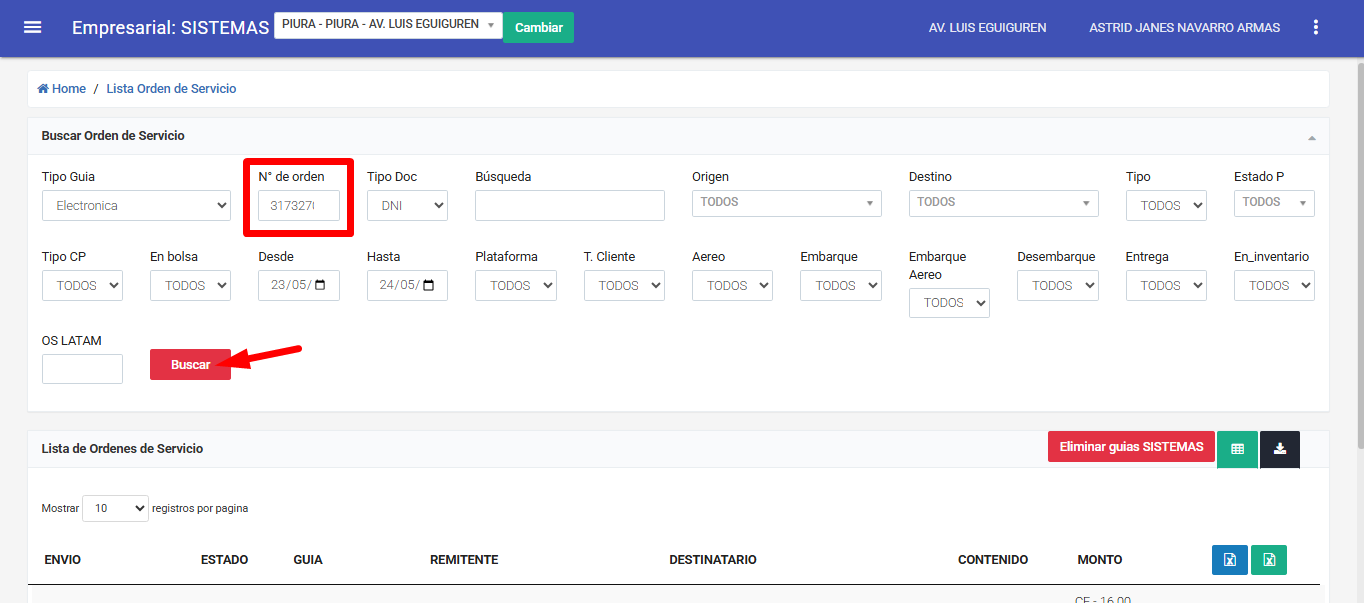Expand the Tipo Guia dropdown
The image size is (1364, 603).
click(x=136, y=206)
